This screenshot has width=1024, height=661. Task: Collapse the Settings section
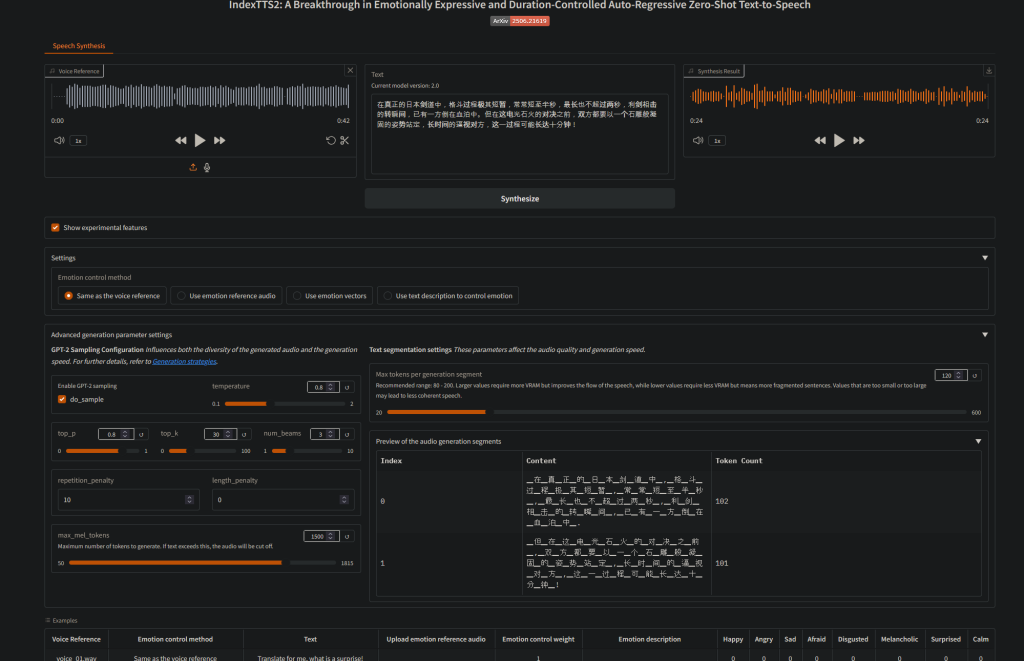(x=984, y=258)
